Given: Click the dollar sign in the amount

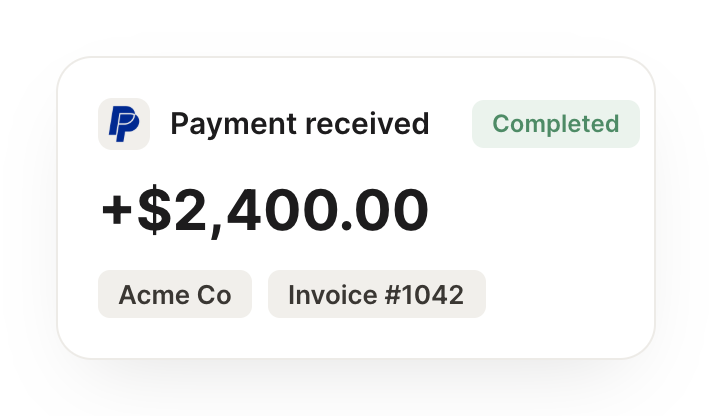Looking at the screenshot, I should click(x=154, y=210).
